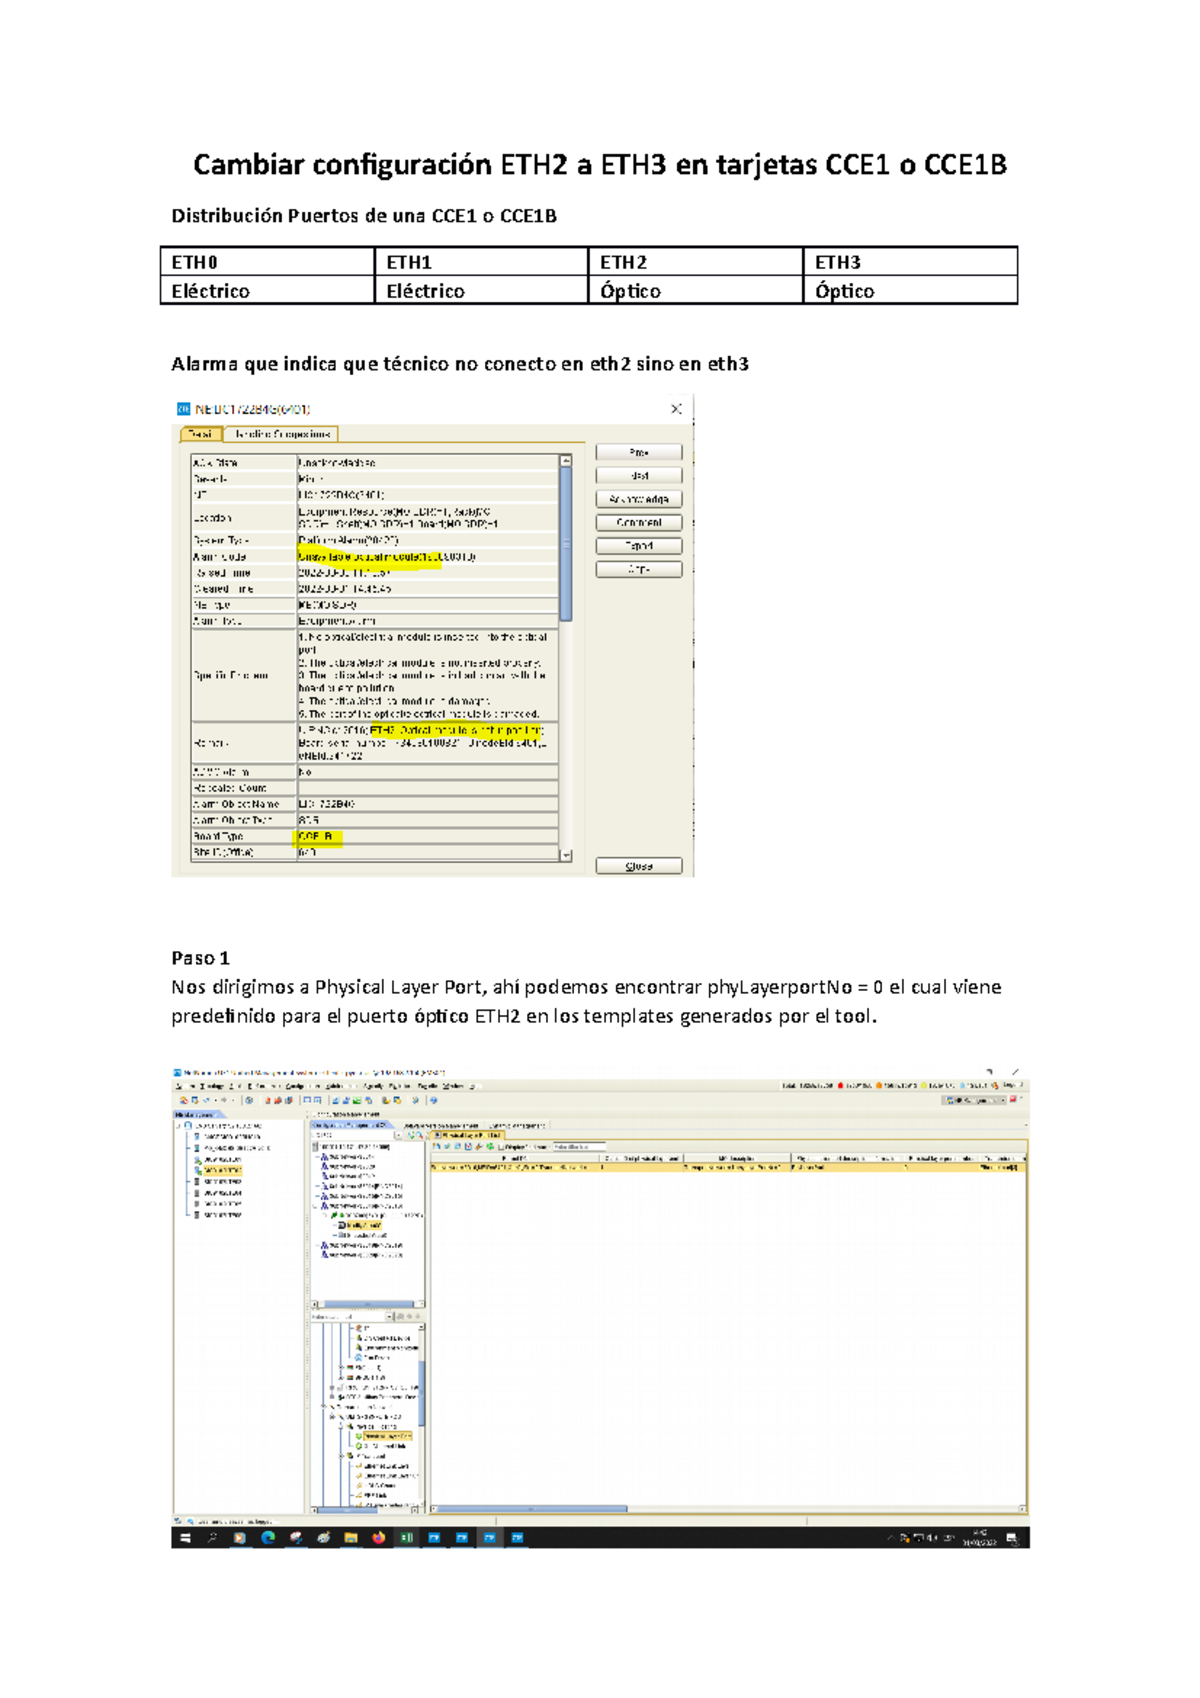The height and width of the screenshot is (1698, 1200).
Task: Select the highlighted Physical Layer Port tree node
Action: click(x=386, y=1436)
